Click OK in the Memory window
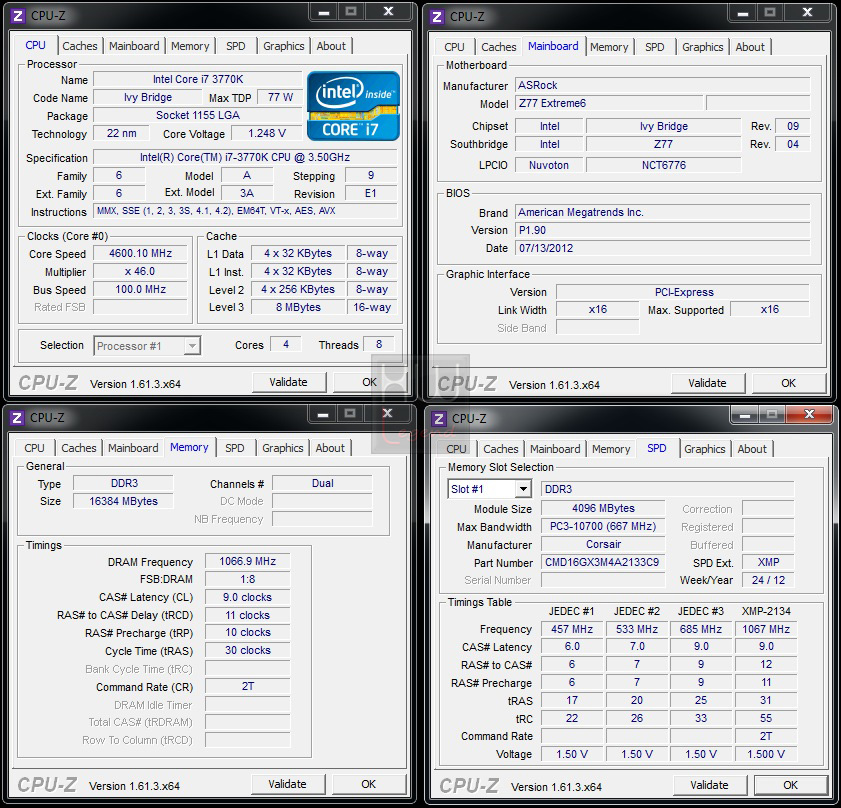The image size is (841, 808). pyautogui.click(x=368, y=784)
